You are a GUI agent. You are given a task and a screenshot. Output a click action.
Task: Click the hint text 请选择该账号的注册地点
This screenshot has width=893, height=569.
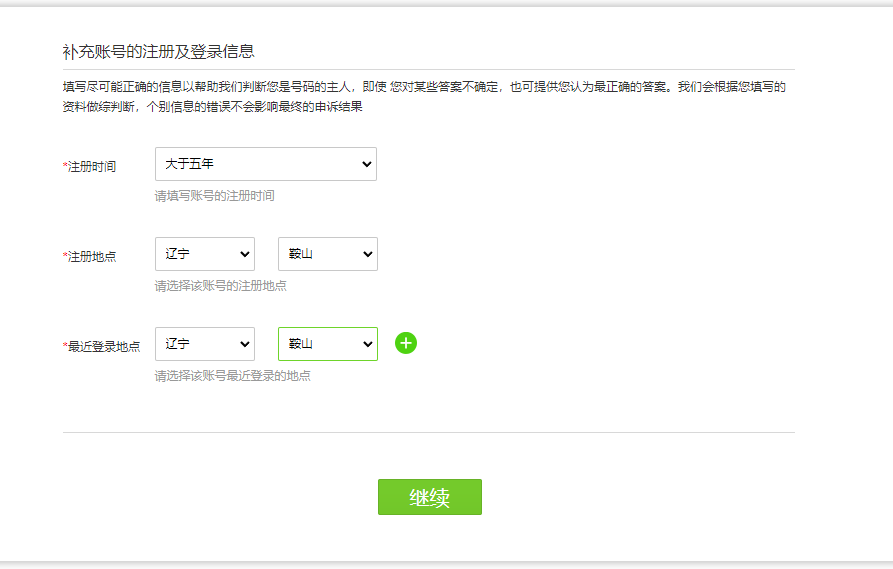(x=220, y=286)
